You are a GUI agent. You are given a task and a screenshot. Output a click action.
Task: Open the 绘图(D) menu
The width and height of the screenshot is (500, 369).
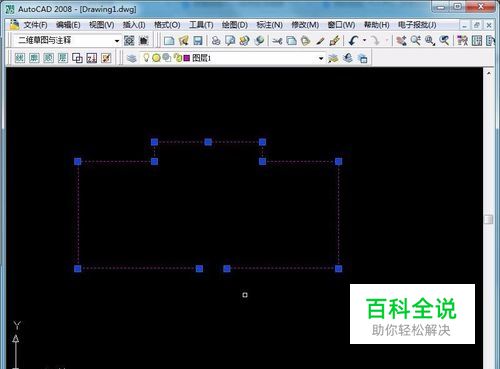(x=235, y=25)
